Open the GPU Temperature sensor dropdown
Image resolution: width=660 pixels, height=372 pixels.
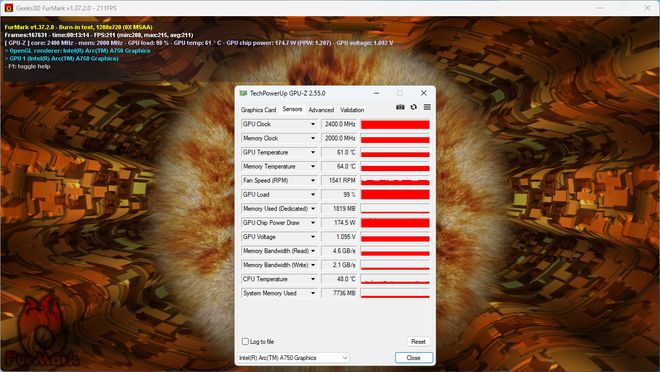[313, 152]
